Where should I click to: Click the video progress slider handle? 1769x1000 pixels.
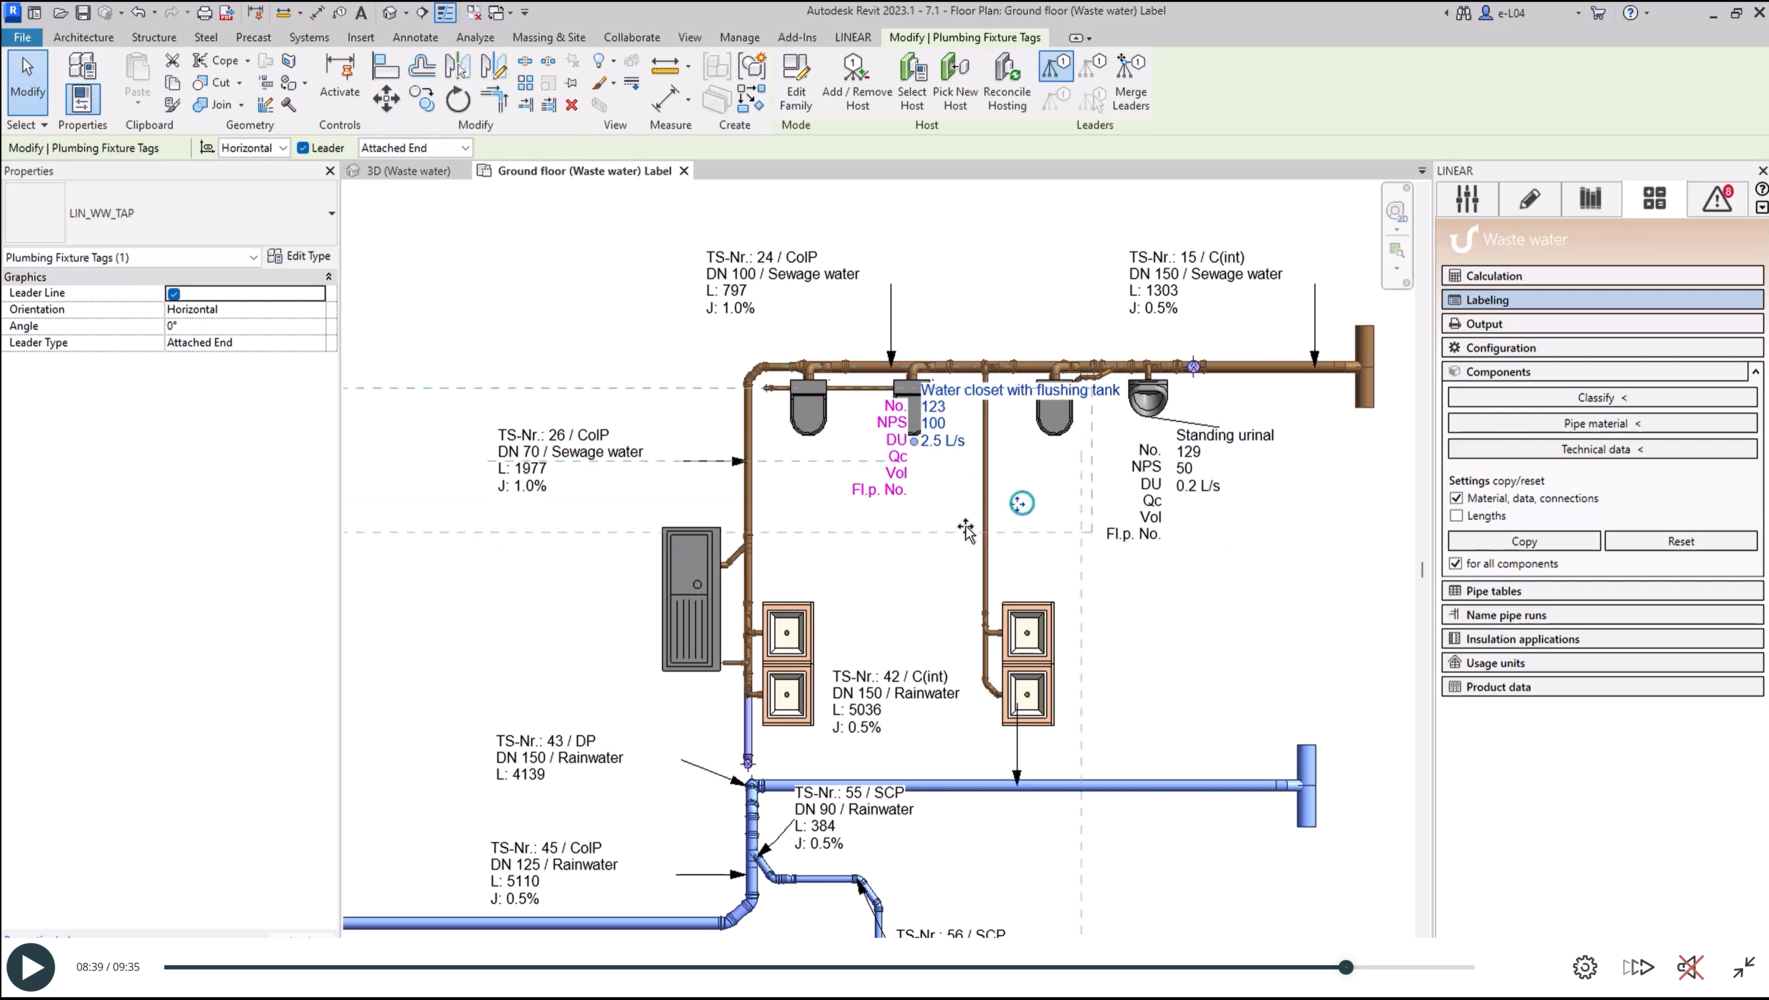coord(1346,967)
